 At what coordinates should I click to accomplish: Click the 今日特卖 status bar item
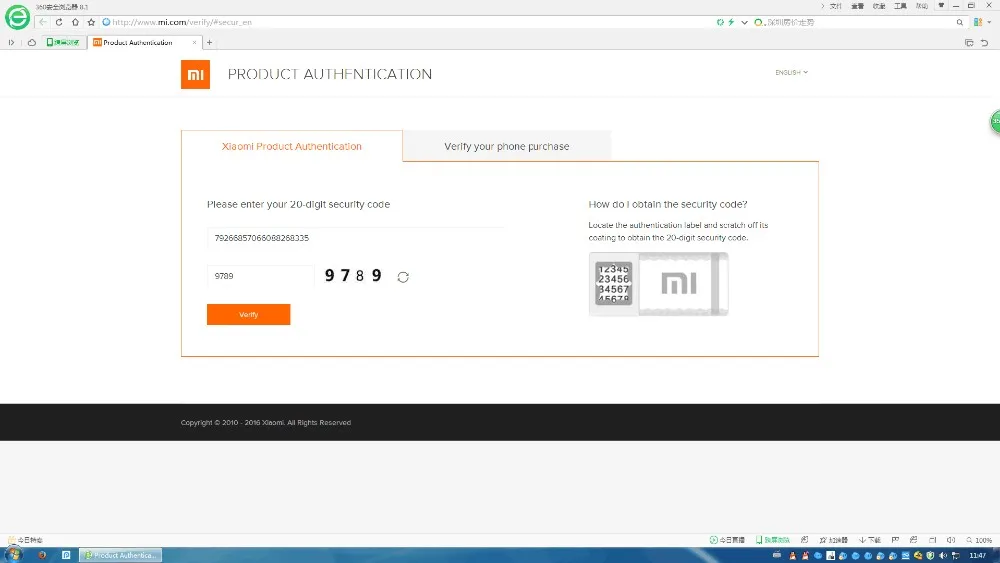tap(26, 540)
